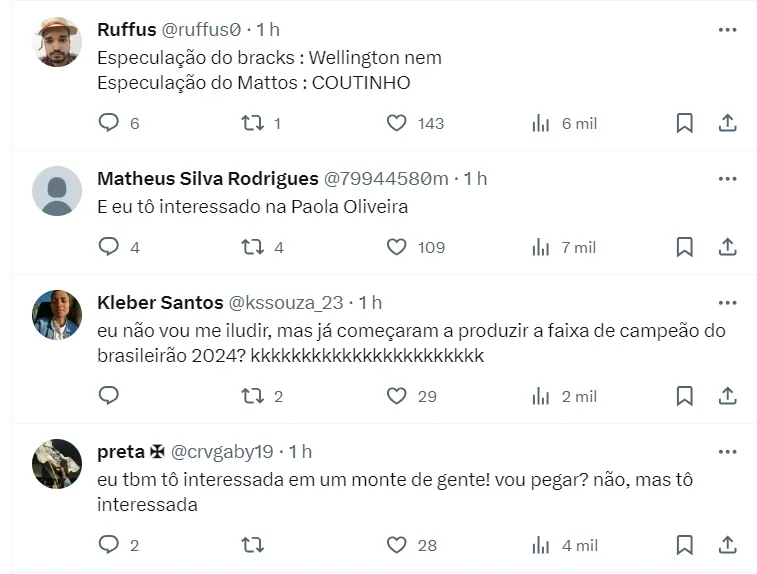Share Ruffus's tweet
This screenshot has height=574, width=757.
coord(728,123)
